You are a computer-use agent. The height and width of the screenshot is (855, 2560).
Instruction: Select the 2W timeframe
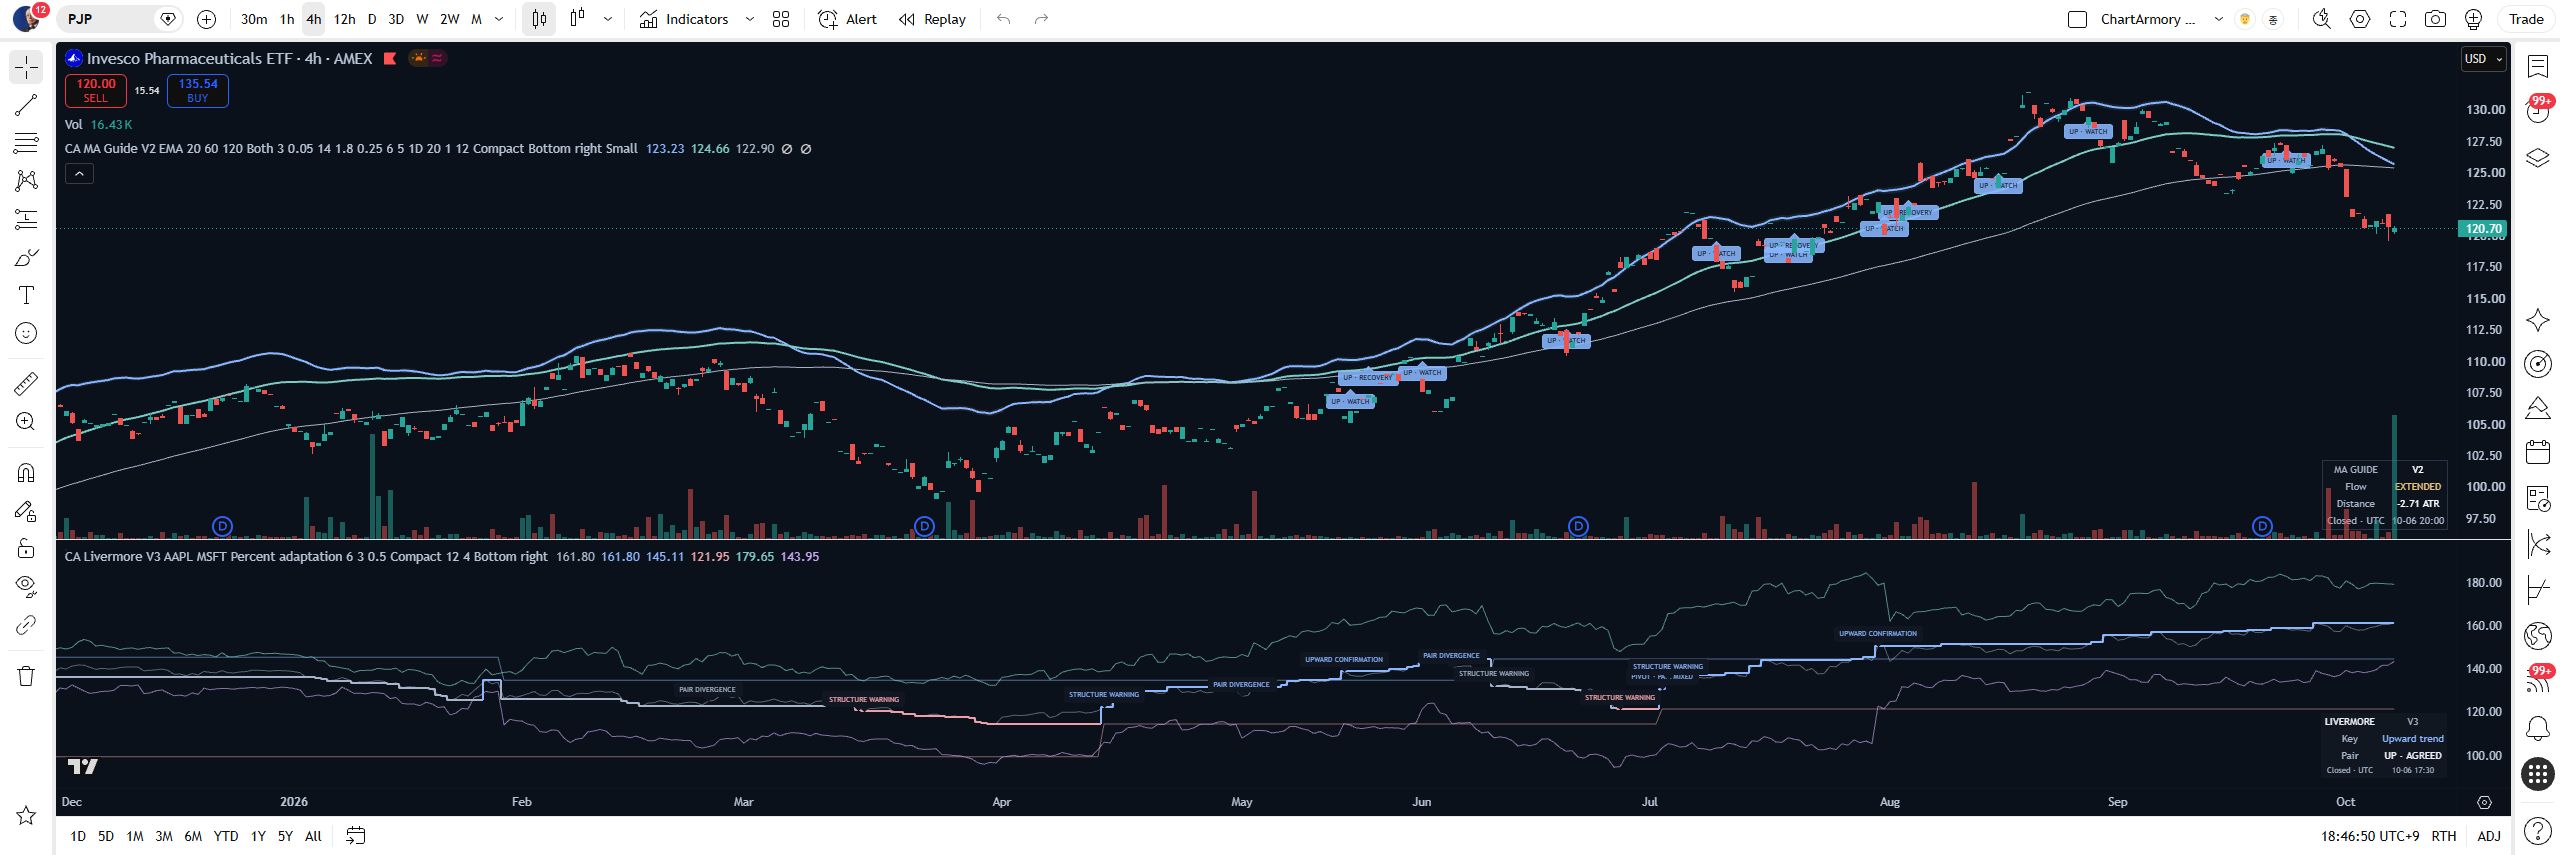450,19
